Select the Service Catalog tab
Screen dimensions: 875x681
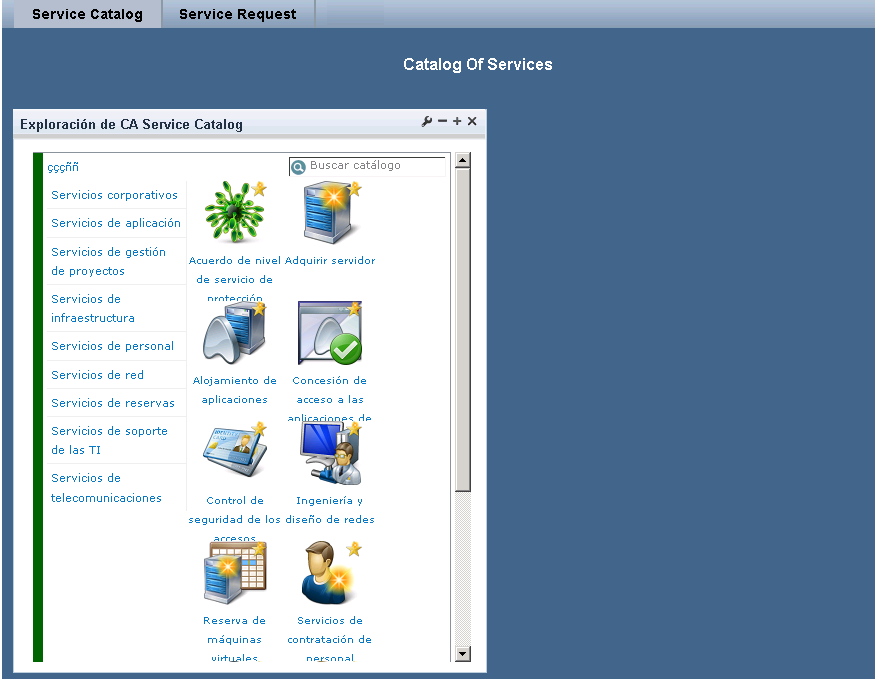(x=87, y=14)
